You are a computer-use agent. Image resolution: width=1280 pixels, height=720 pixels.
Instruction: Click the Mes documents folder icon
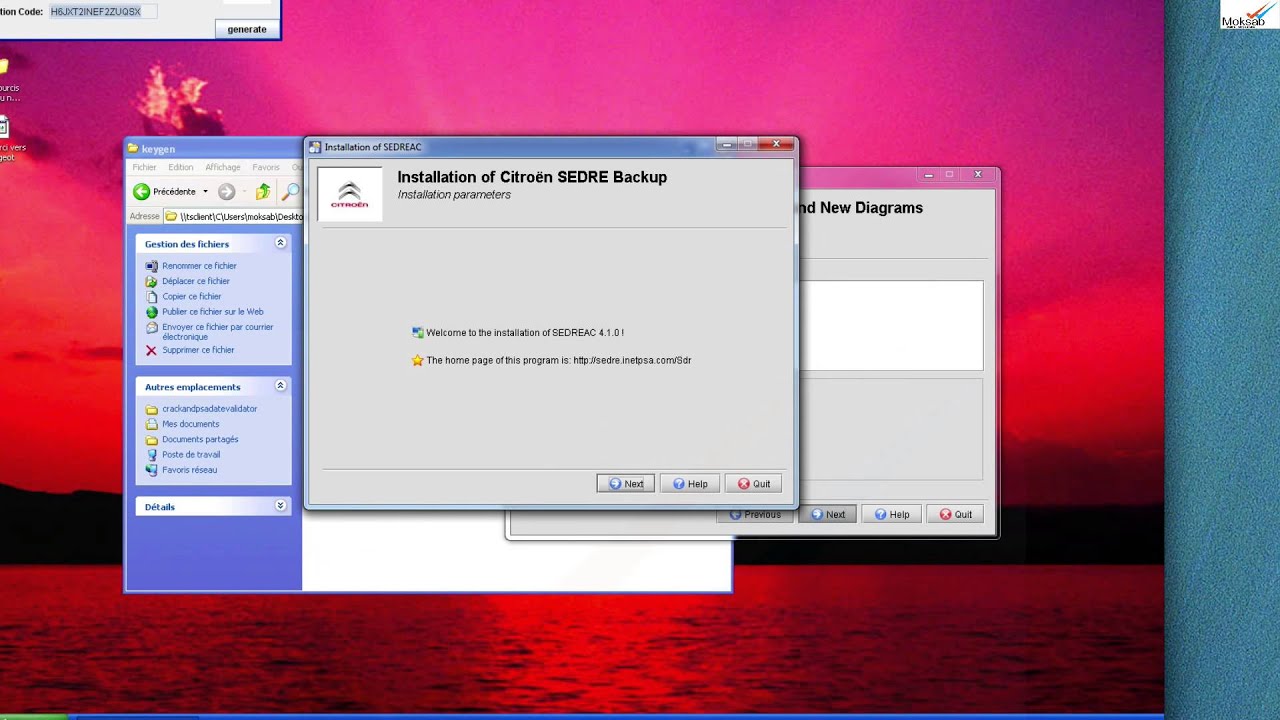(152, 424)
